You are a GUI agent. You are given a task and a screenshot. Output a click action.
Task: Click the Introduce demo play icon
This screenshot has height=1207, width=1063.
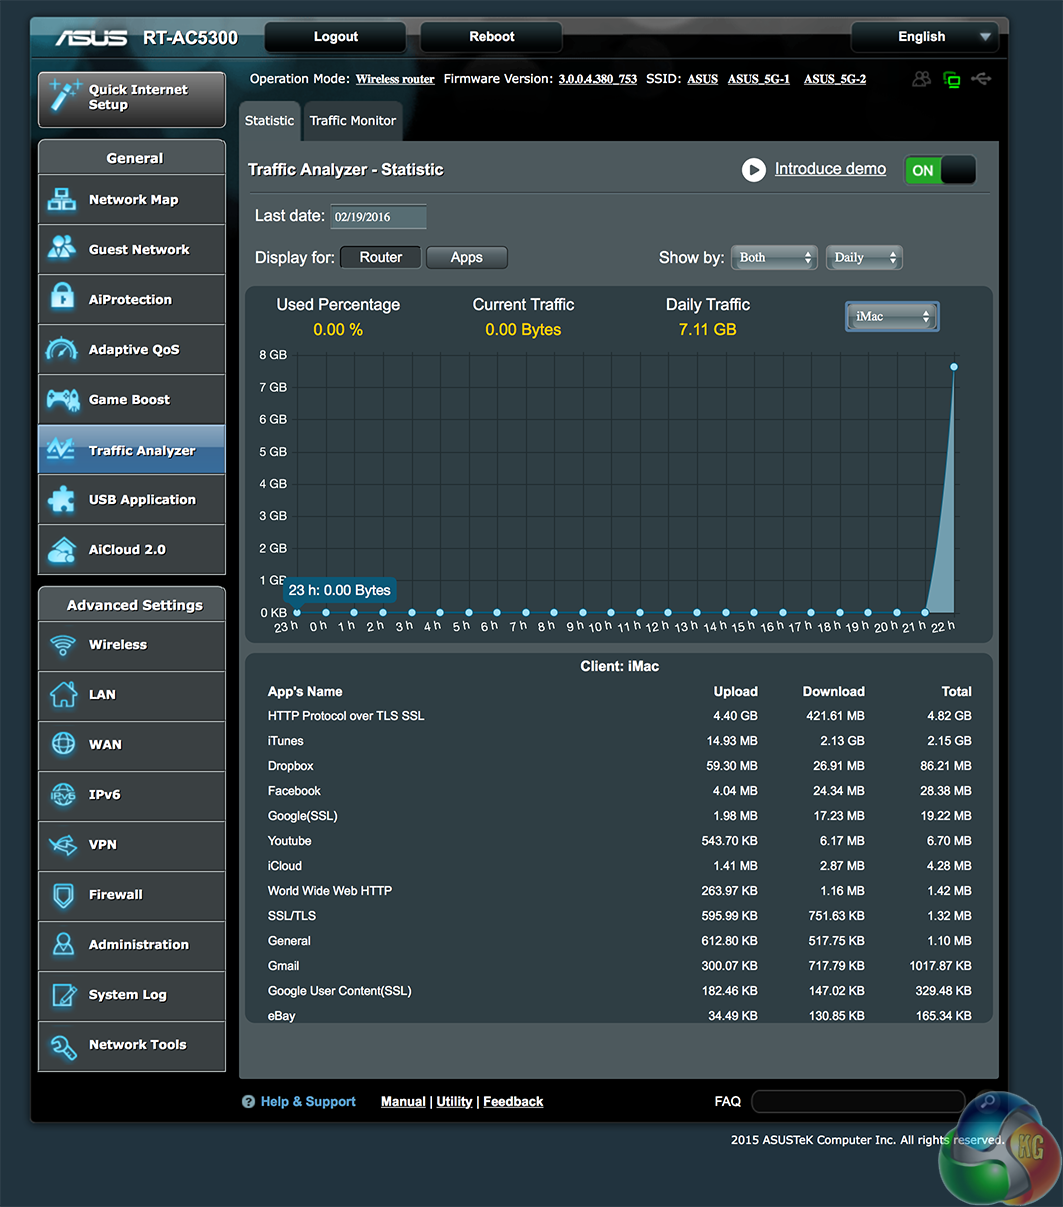coord(753,170)
